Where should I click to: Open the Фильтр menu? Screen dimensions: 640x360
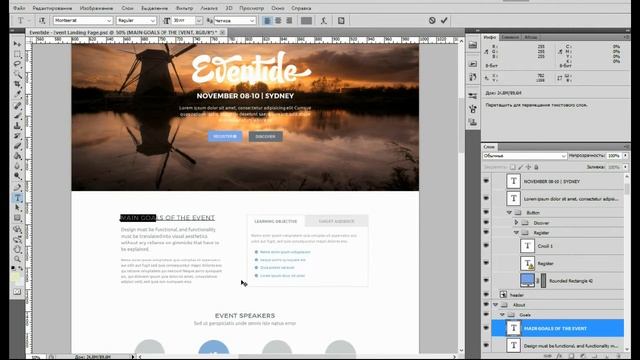[184, 8]
